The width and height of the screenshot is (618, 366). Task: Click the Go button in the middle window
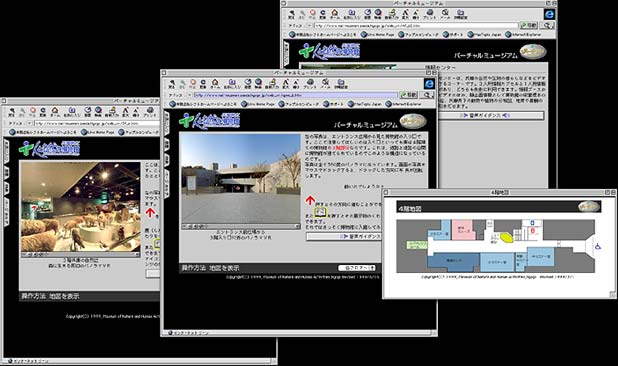409,95
